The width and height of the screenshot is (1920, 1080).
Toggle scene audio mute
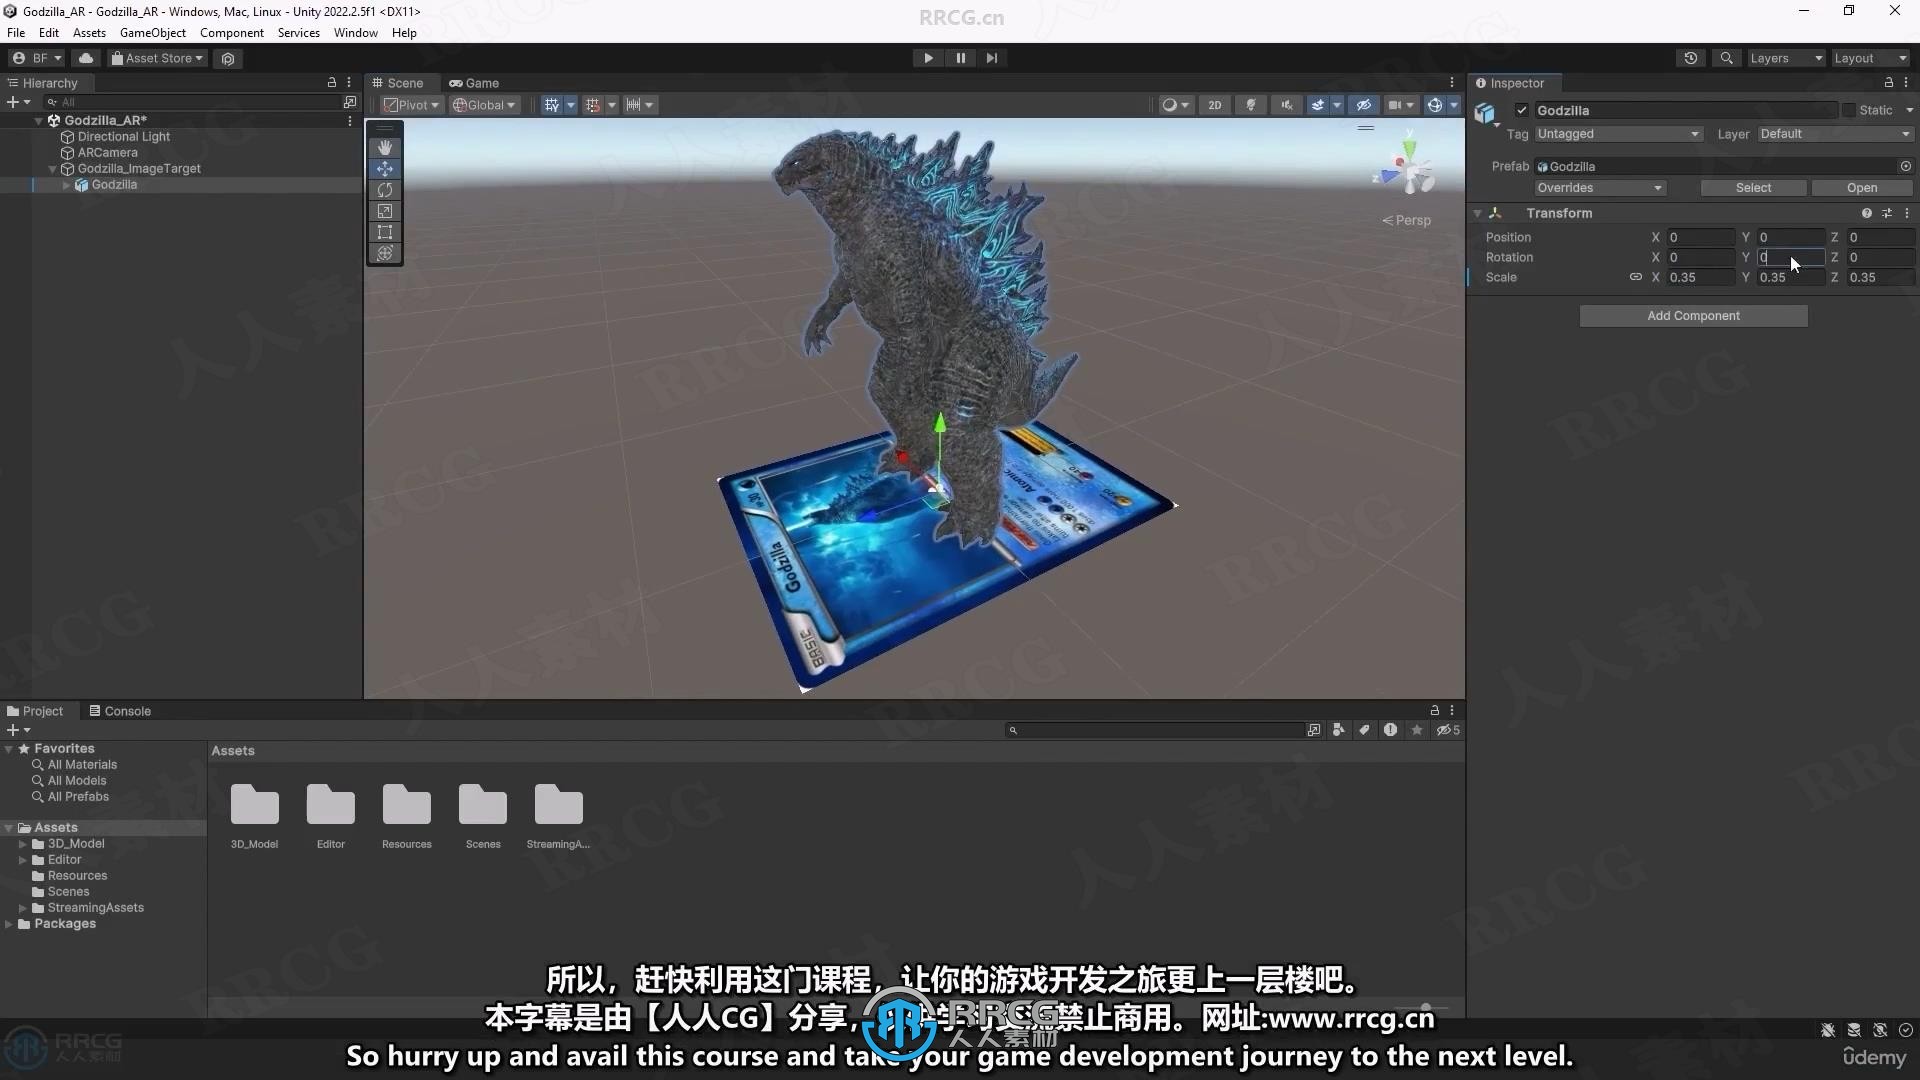(x=1286, y=105)
